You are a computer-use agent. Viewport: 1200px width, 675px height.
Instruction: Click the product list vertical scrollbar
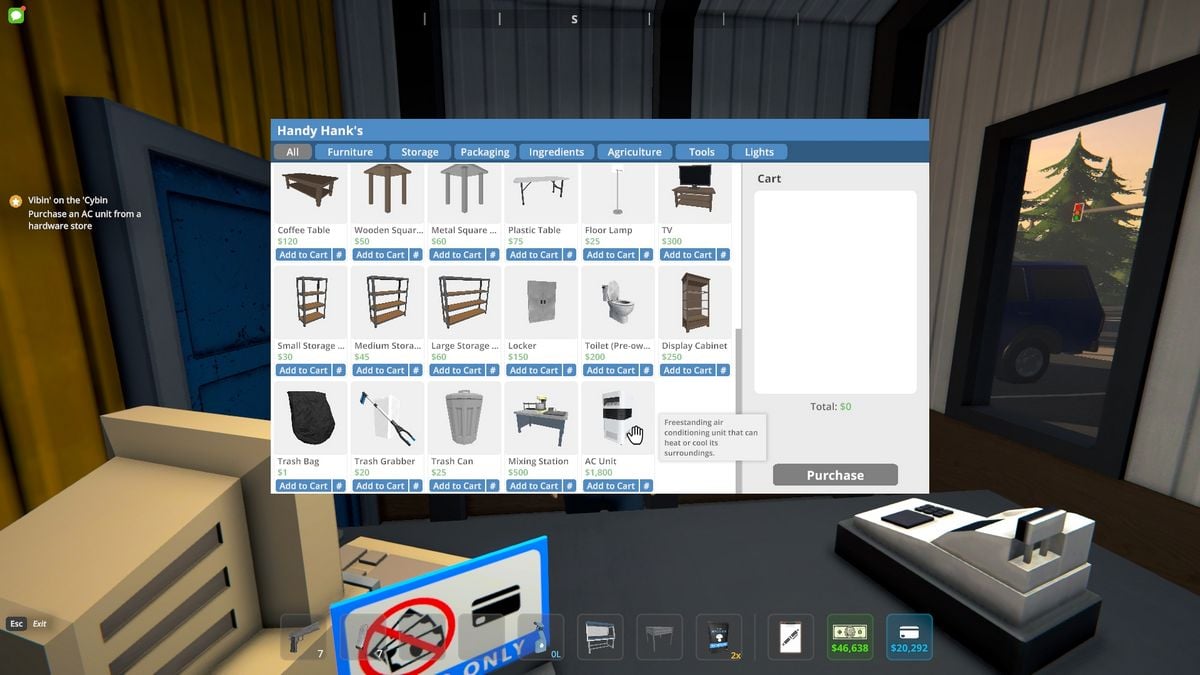tap(739, 410)
